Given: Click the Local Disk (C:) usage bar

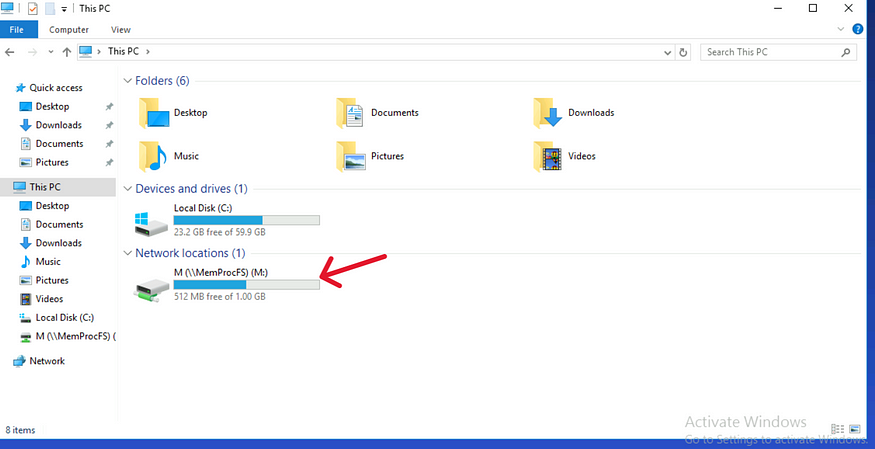Looking at the screenshot, I should [247, 220].
